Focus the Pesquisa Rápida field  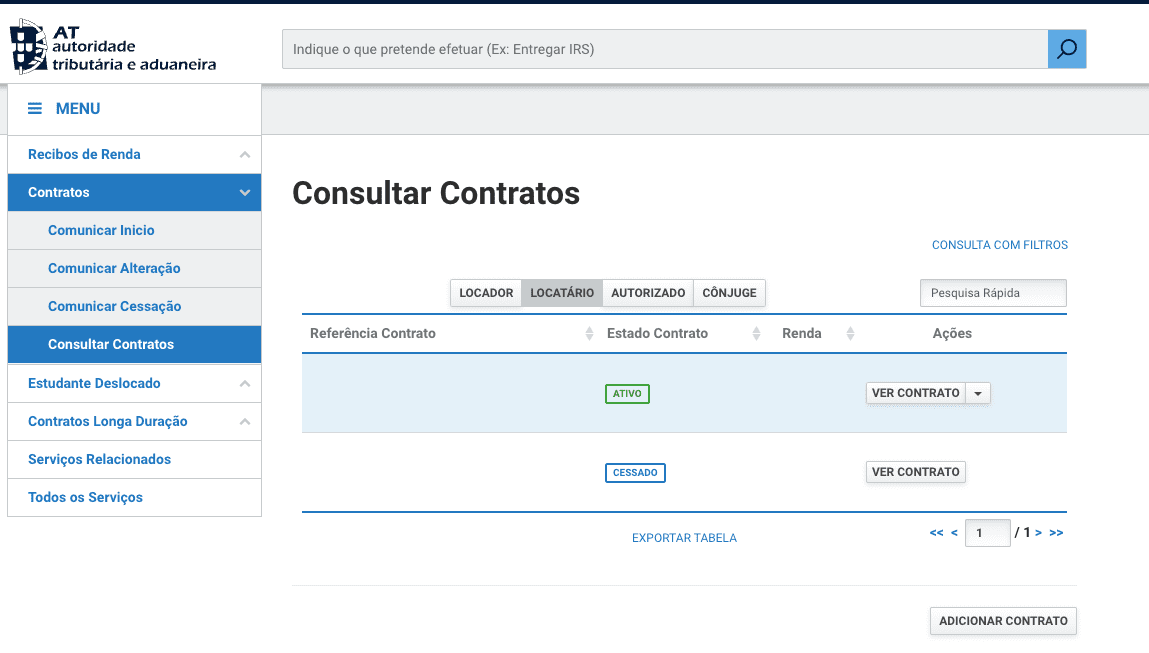tap(993, 293)
